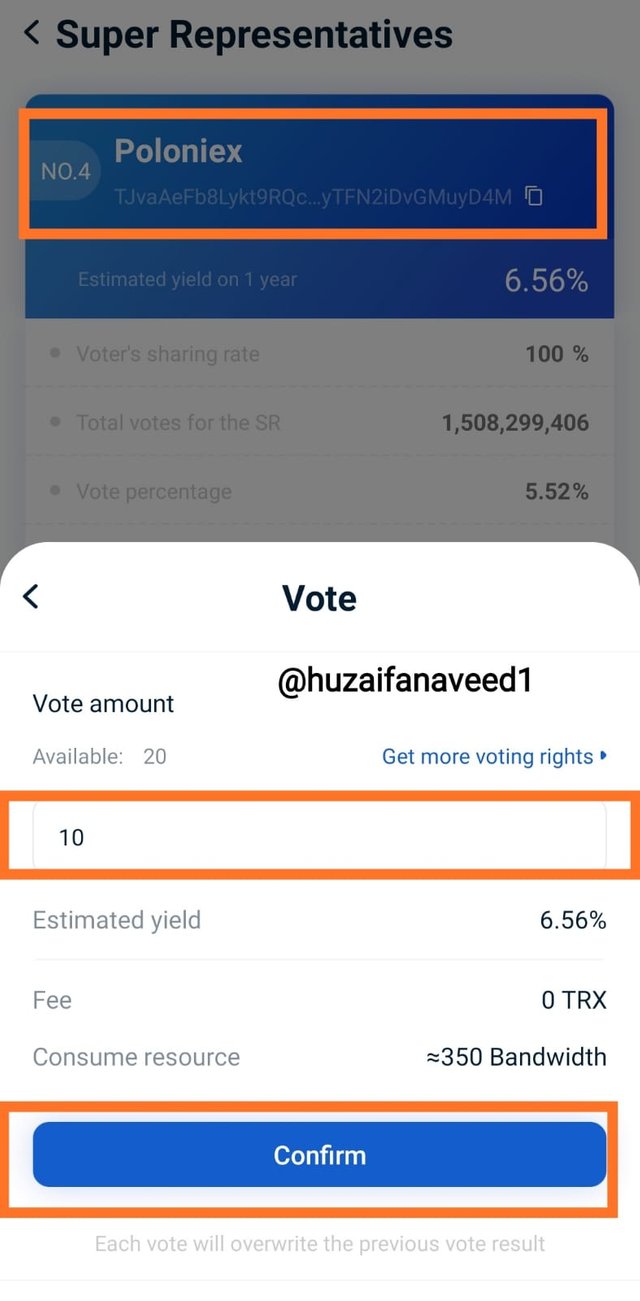
Task: Tap the Poloniex representative name
Action: click(179, 151)
